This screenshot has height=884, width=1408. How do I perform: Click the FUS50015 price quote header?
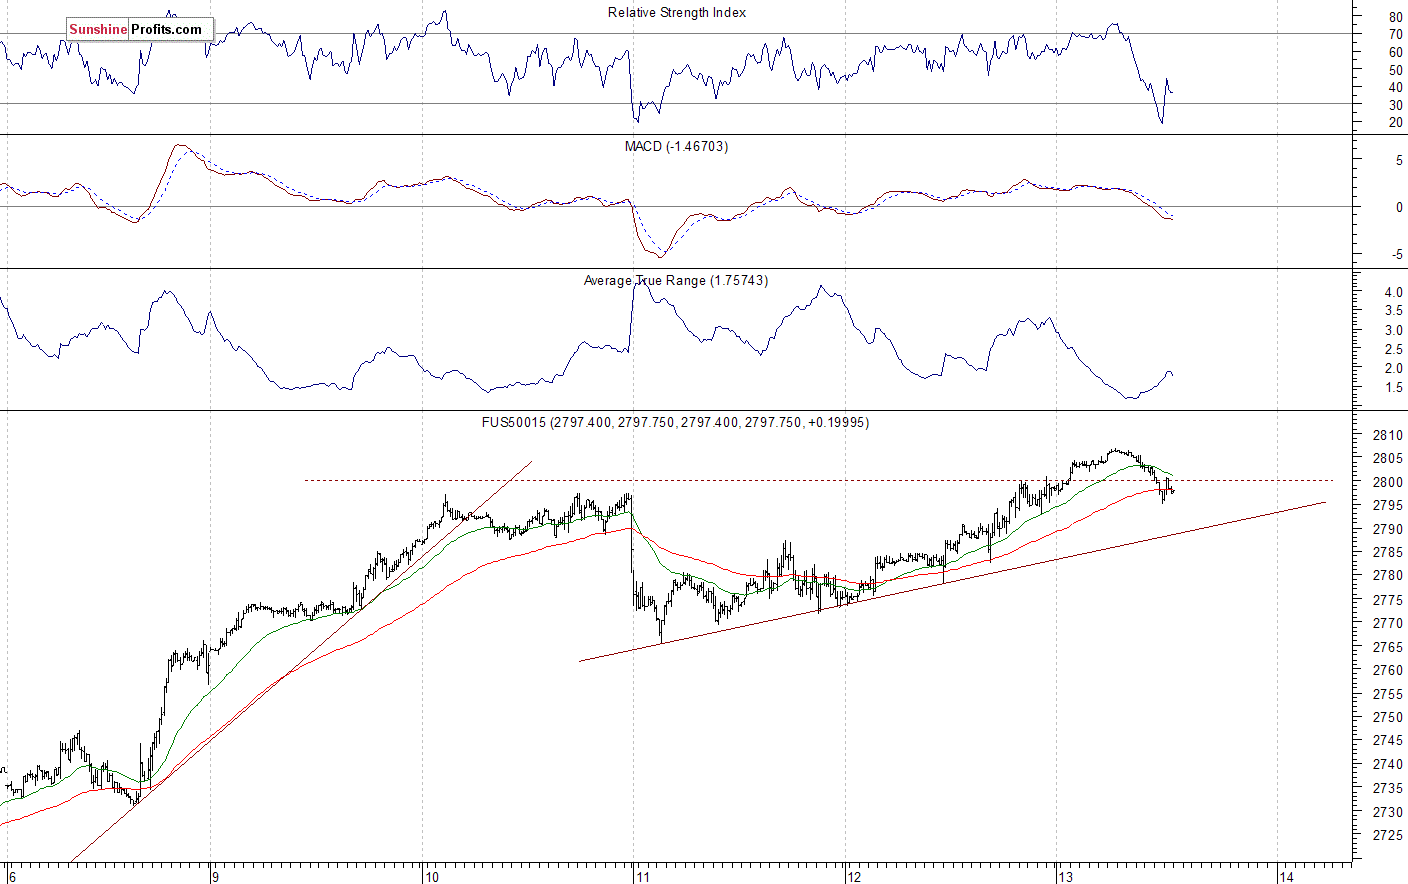(x=675, y=423)
